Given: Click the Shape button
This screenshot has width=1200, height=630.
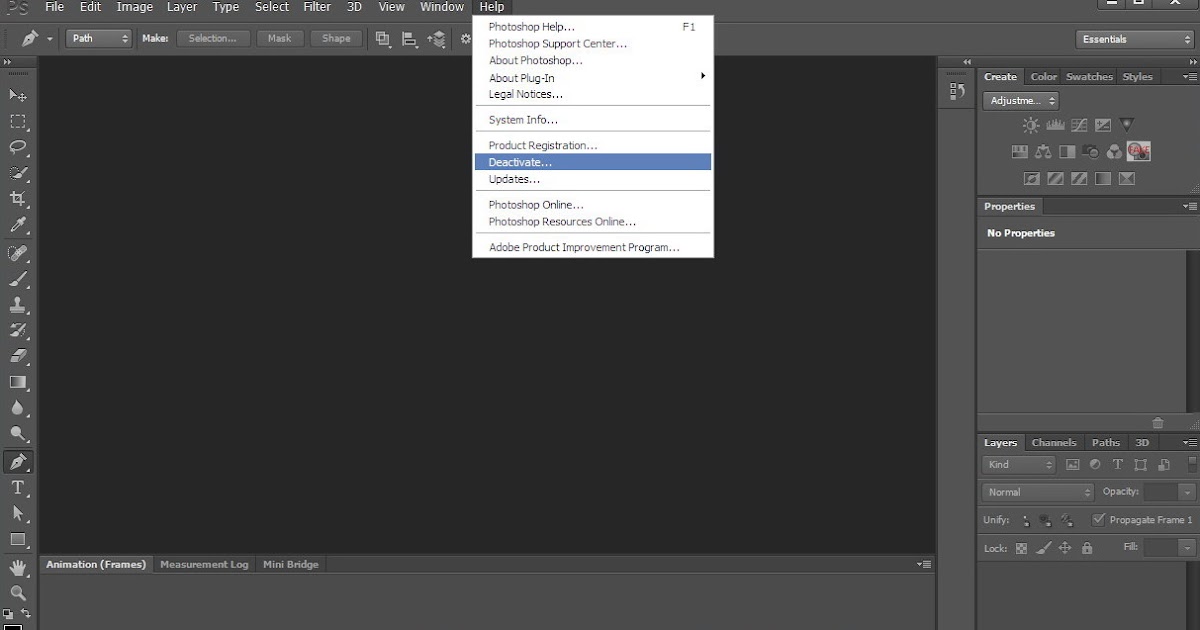Looking at the screenshot, I should pyautogui.click(x=336, y=39).
